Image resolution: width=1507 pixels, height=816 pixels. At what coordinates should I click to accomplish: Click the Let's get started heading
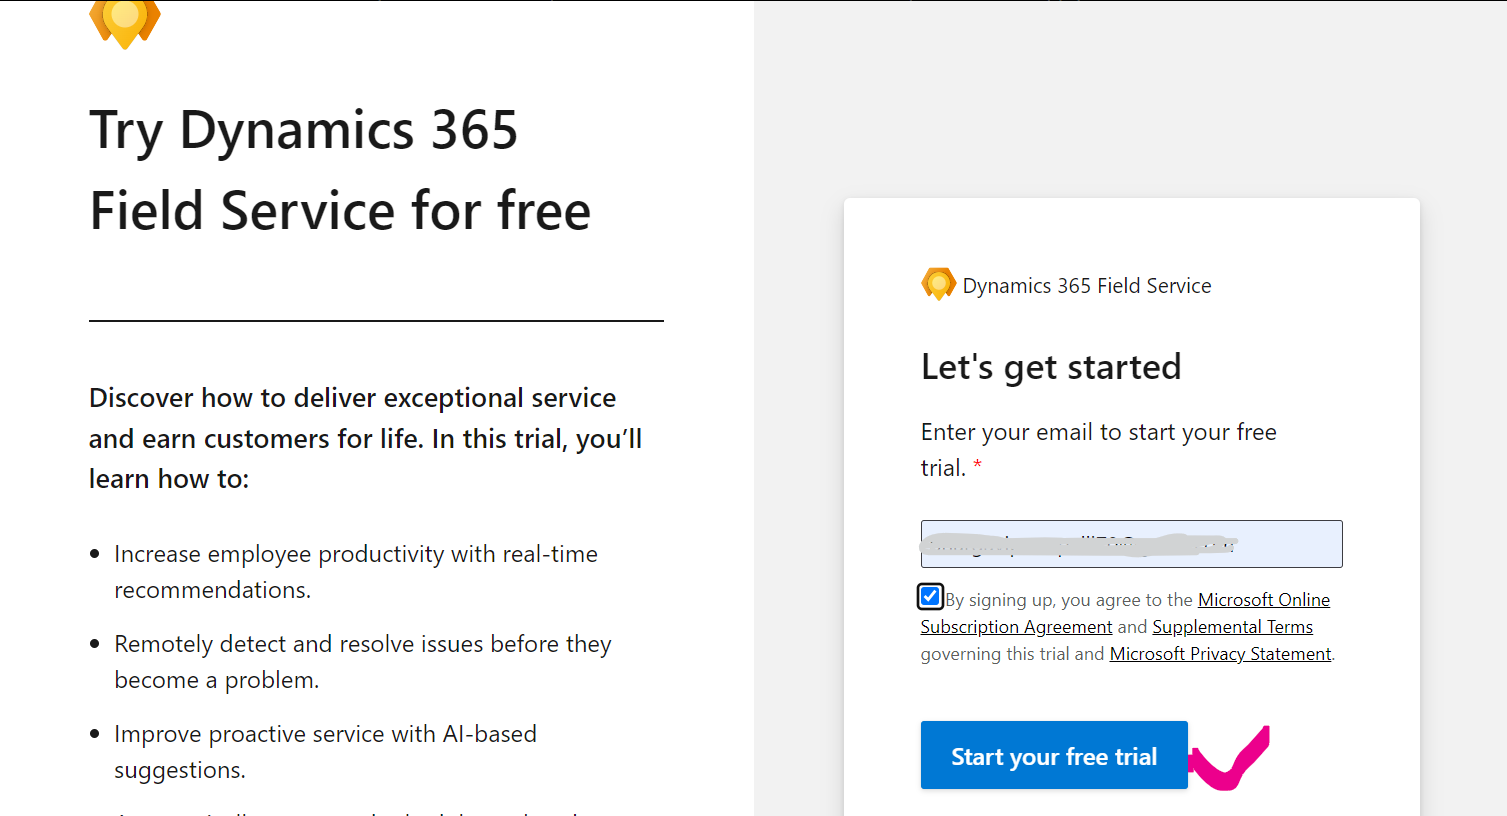(x=1051, y=367)
